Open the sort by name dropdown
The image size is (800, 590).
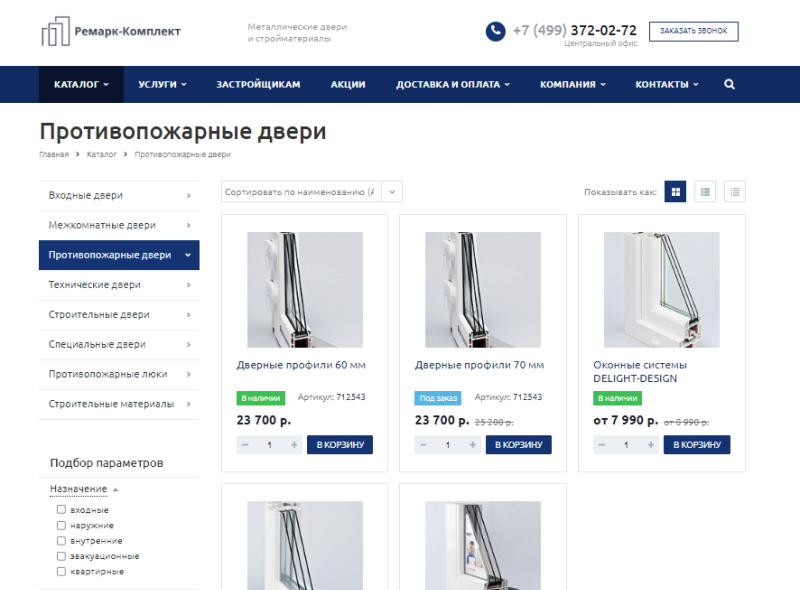(311, 191)
